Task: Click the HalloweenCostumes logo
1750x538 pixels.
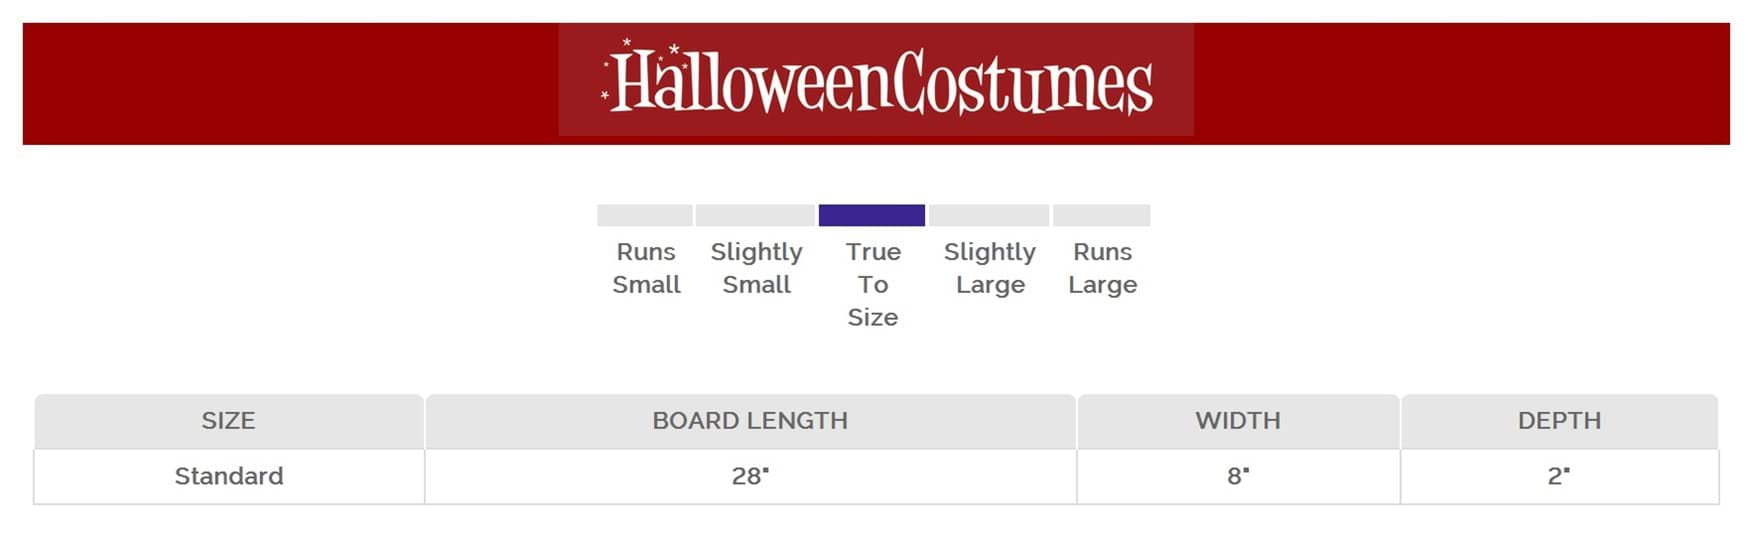Action: (x=876, y=80)
